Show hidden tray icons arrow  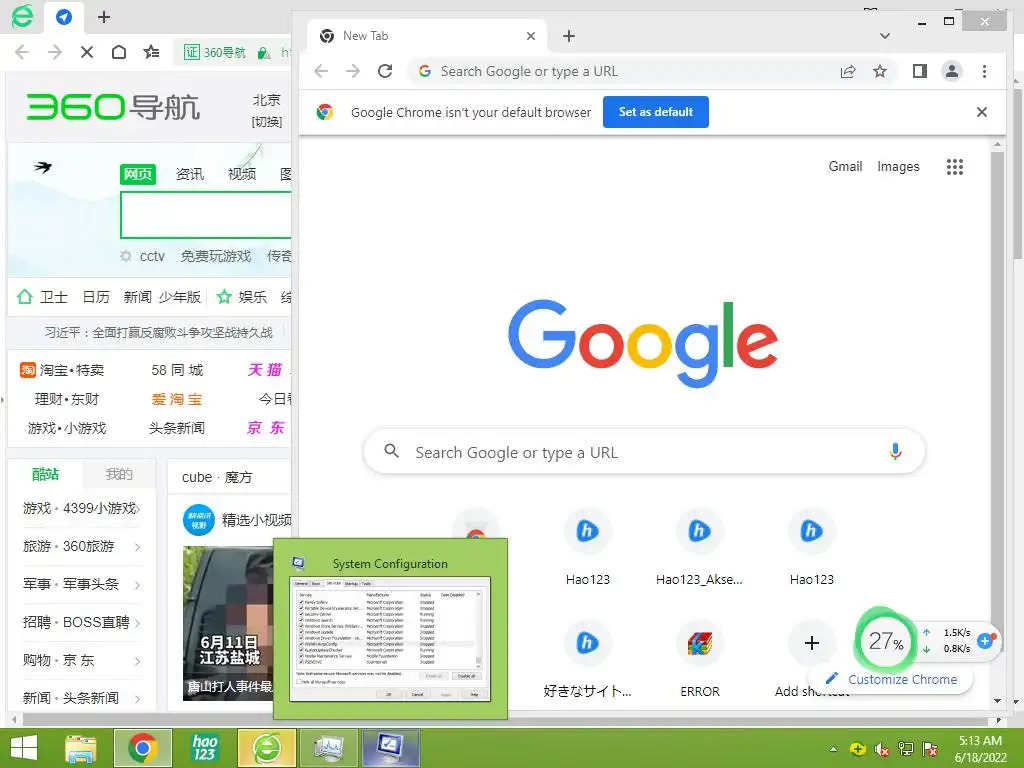[x=833, y=749]
